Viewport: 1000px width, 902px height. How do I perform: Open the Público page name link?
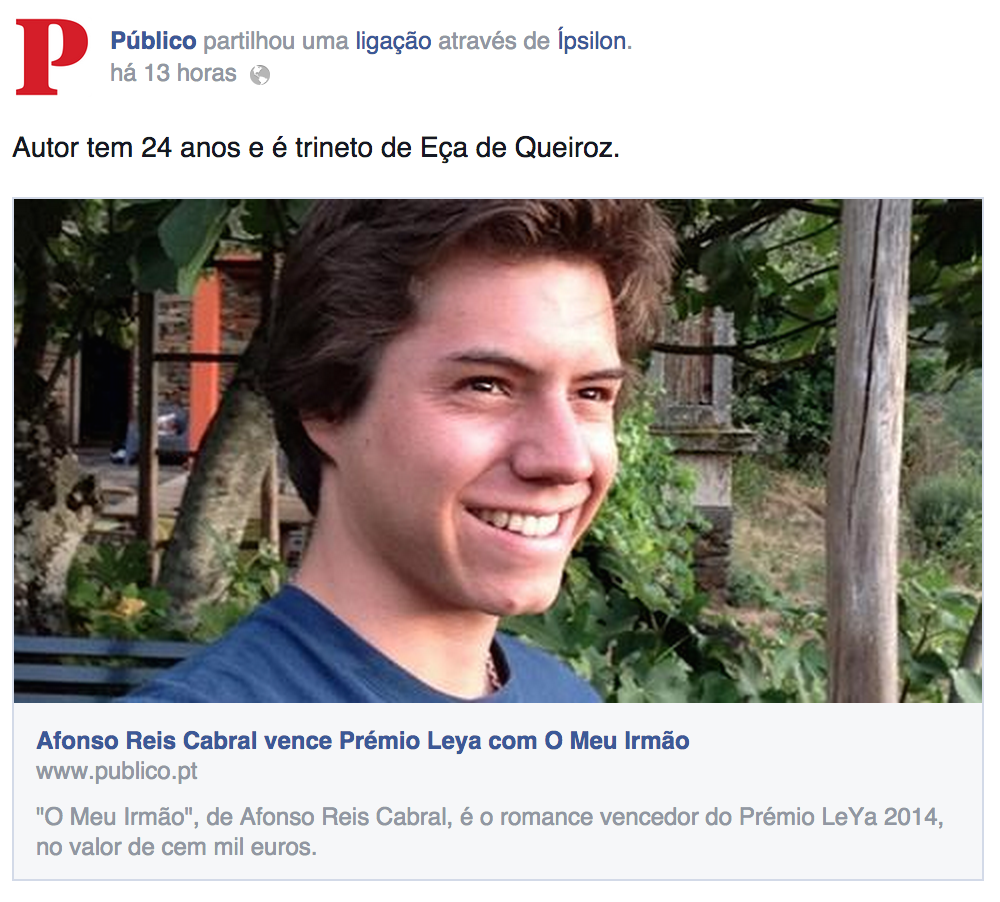pyautogui.click(x=153, y=41)
